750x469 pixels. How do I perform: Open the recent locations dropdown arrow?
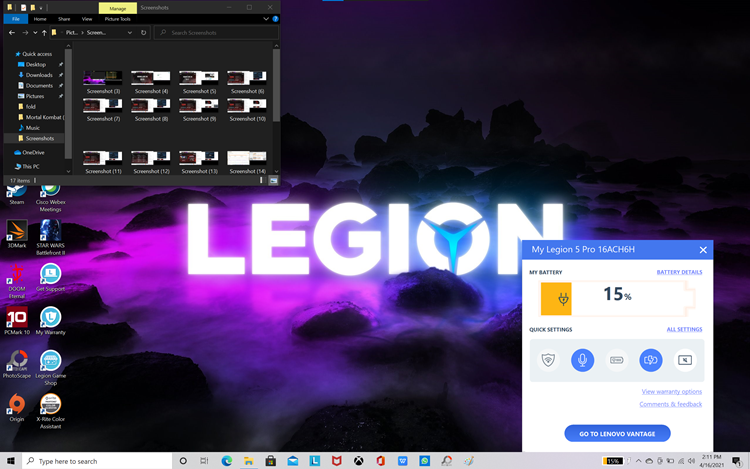35,33
